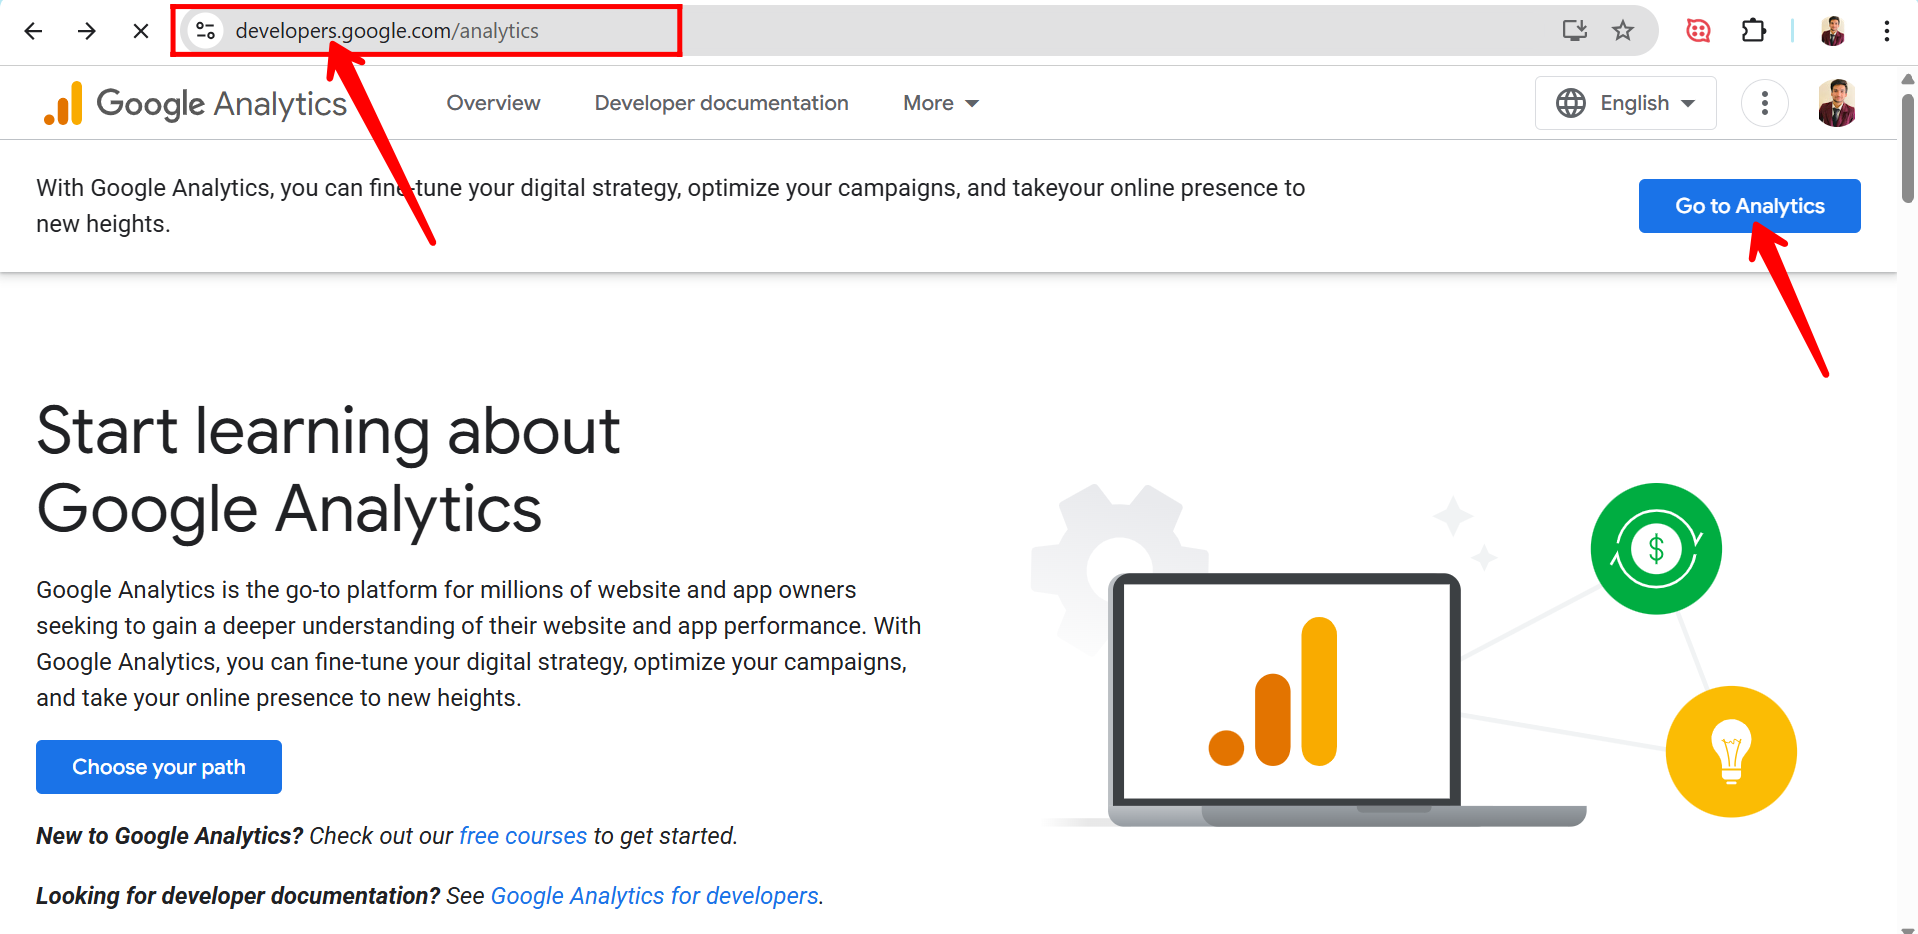Click the browser back arrow

[x=33, y=31]
